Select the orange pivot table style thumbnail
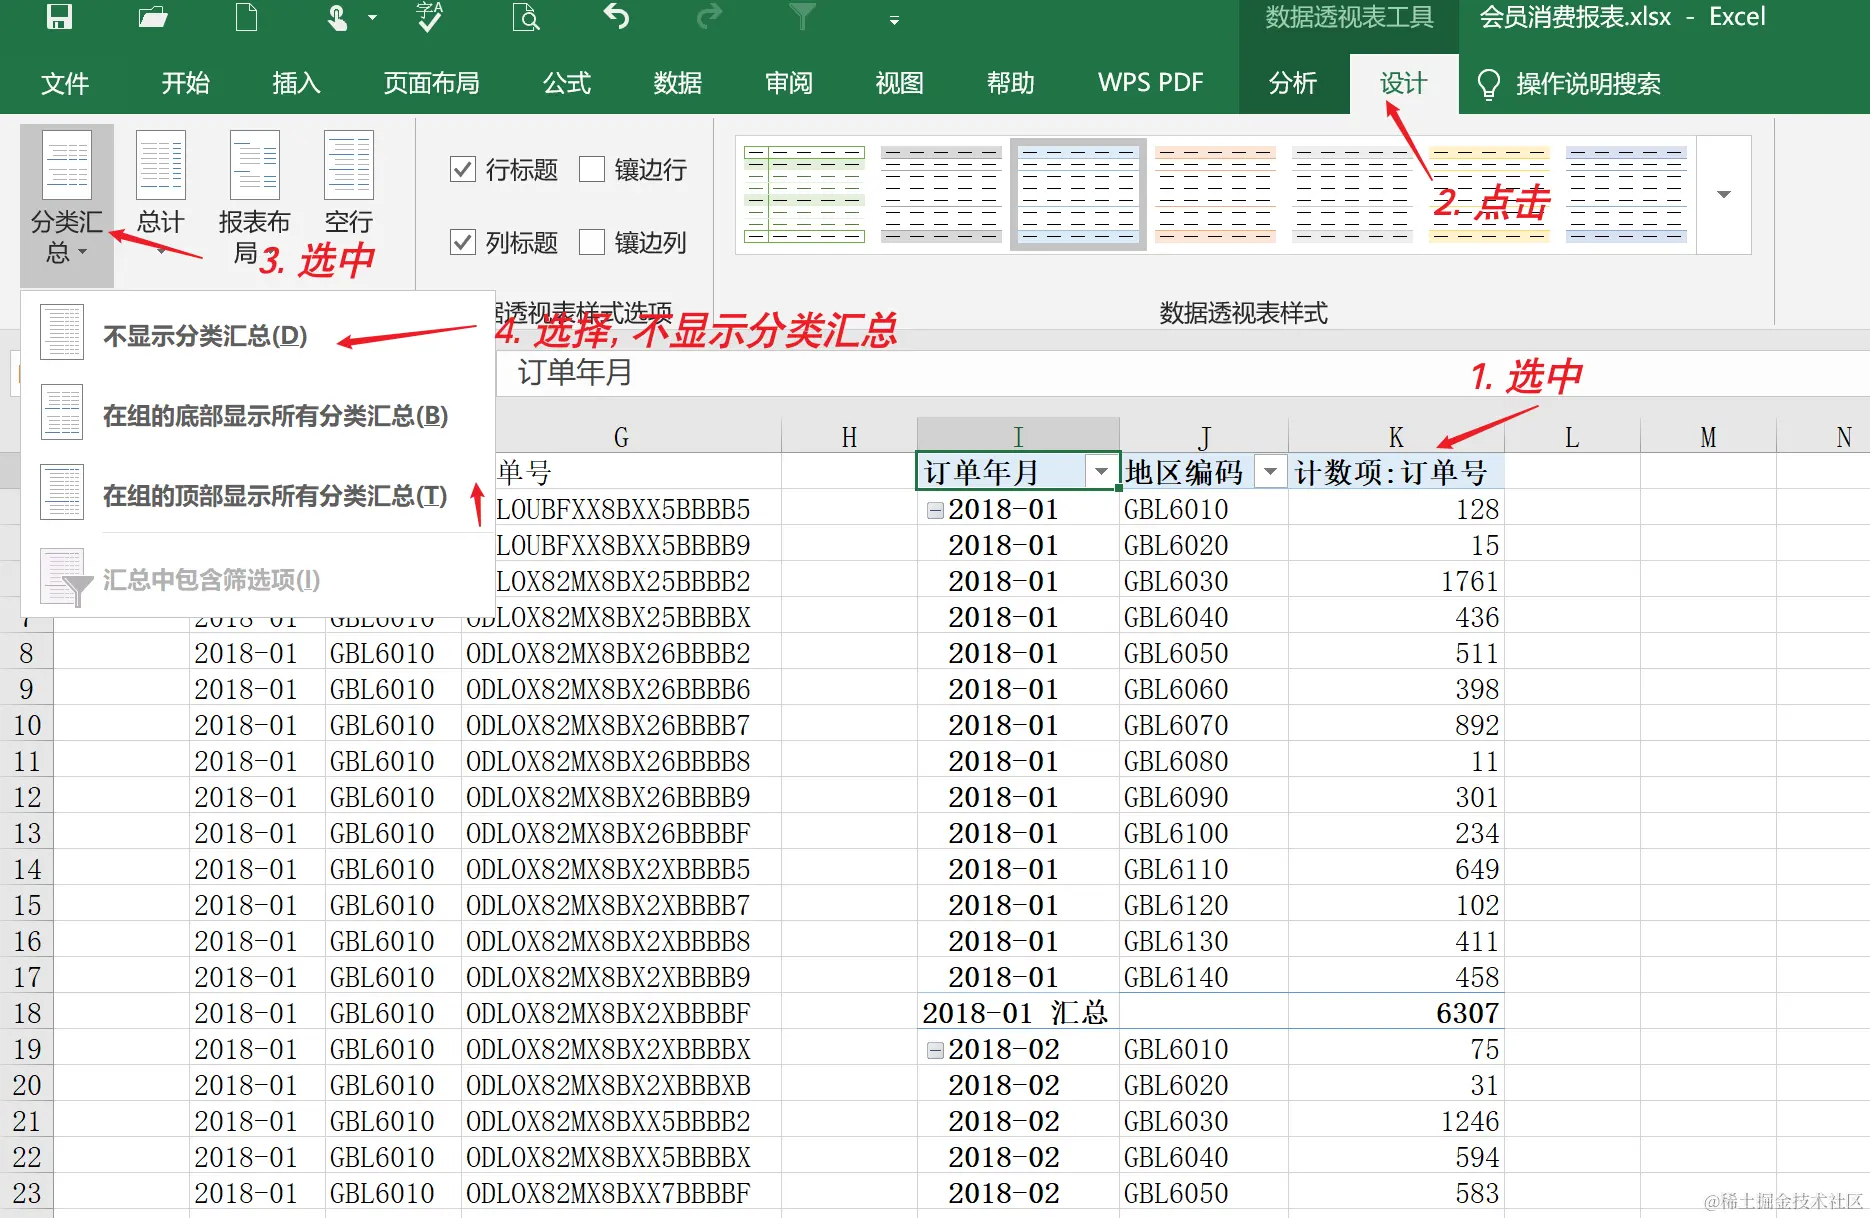 click(x=1215, y=194)
